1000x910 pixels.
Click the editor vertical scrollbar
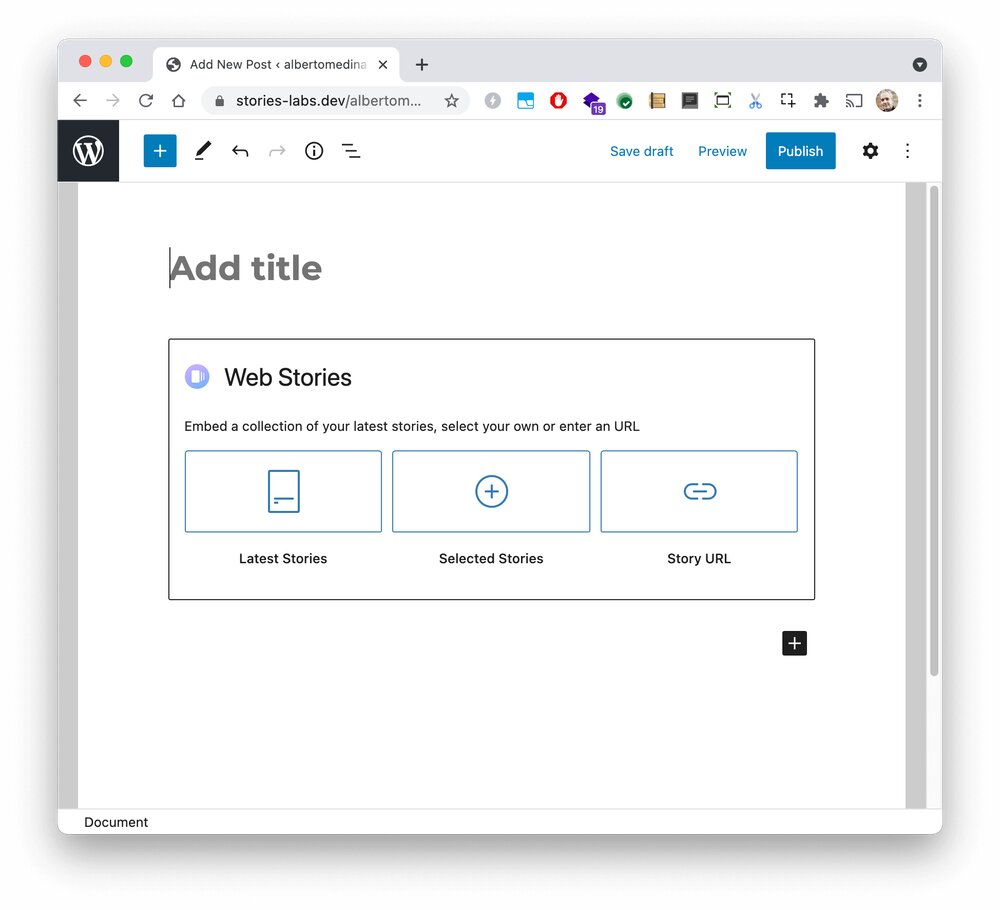click(934, 430)
